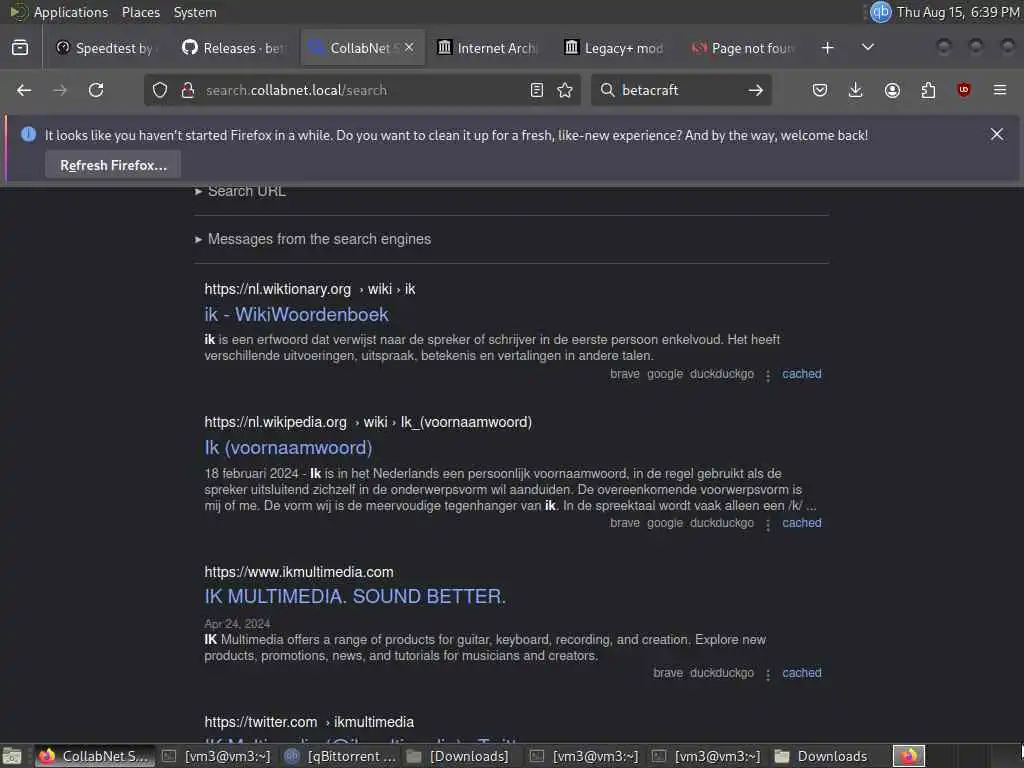Click the search magnifier icon
Viewport: 1024px width, 768px height.
607,90
